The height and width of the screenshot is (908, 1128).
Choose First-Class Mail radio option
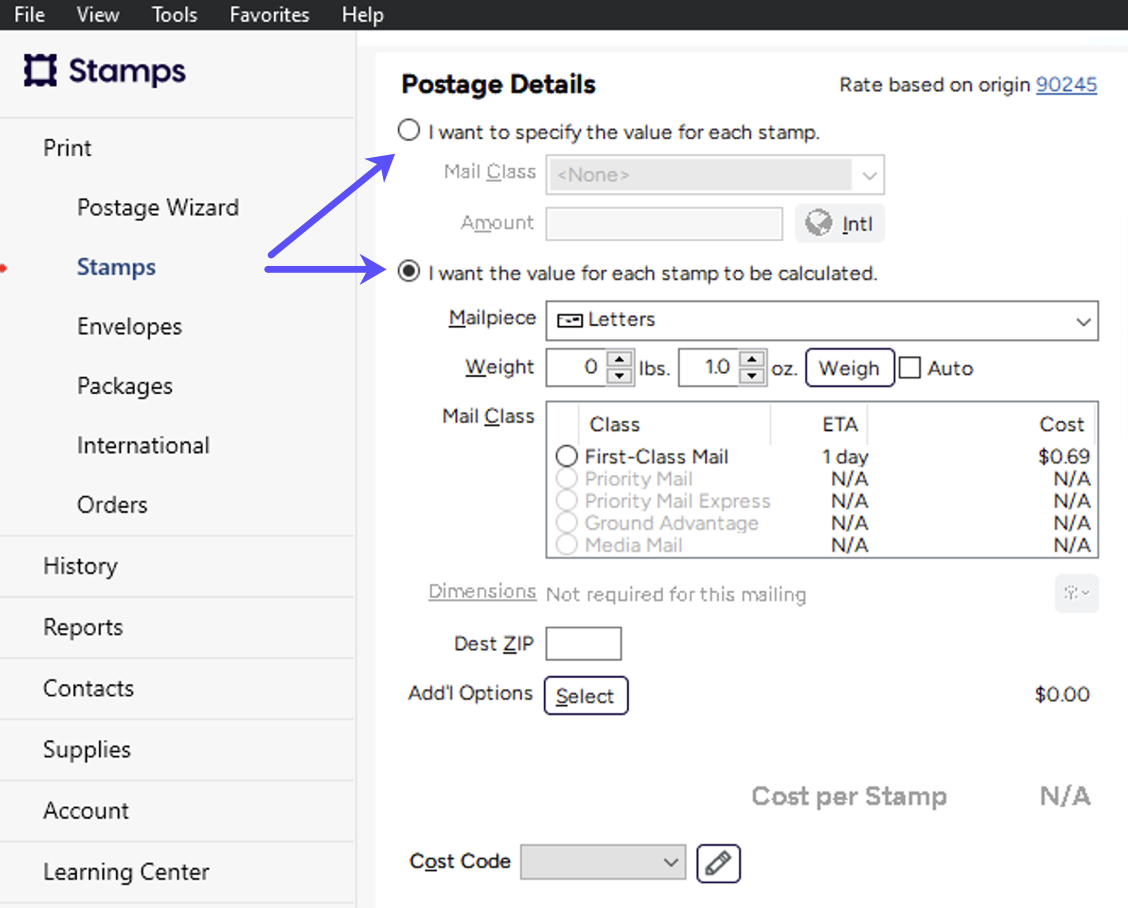point(567,456)
